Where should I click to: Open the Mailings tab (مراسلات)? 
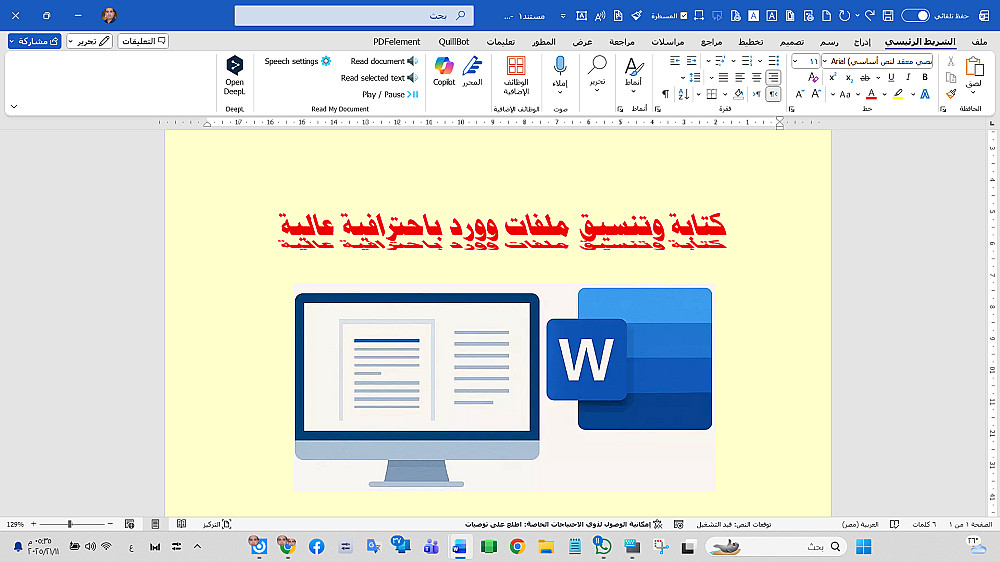[x=668, y=41]
